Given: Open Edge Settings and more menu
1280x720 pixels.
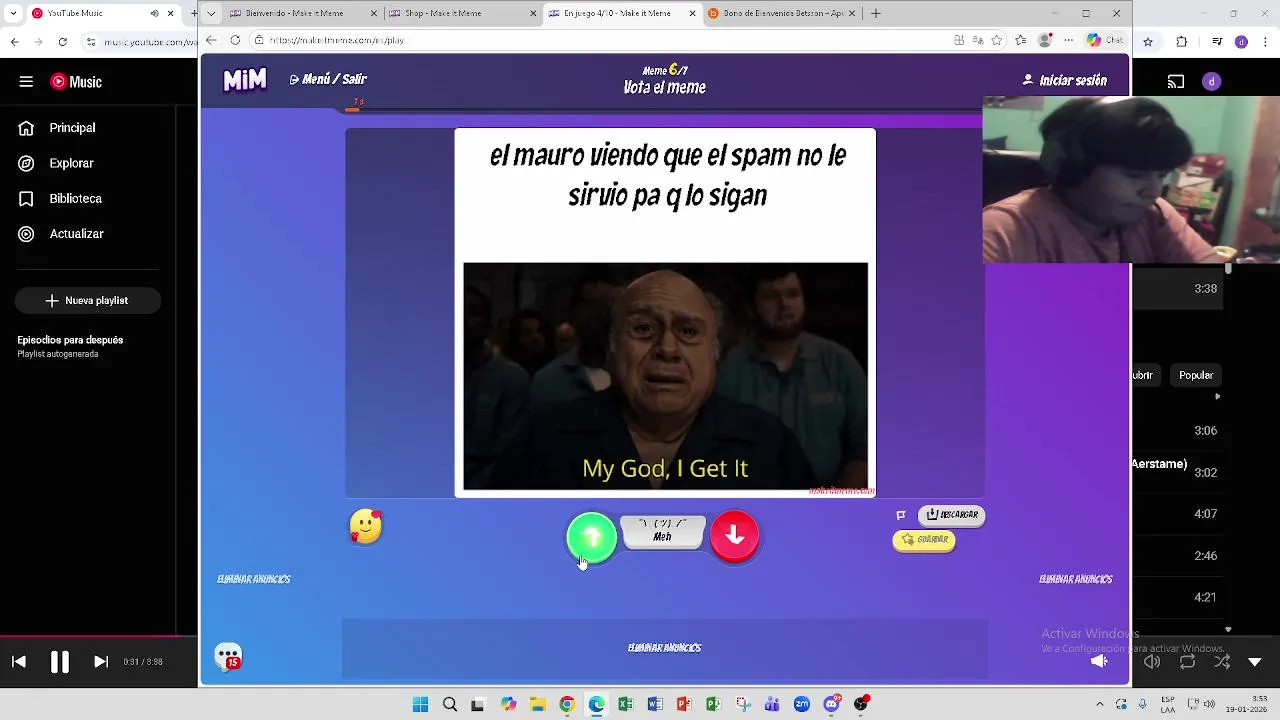Looking at the screenshot, I should [1067, 40].
